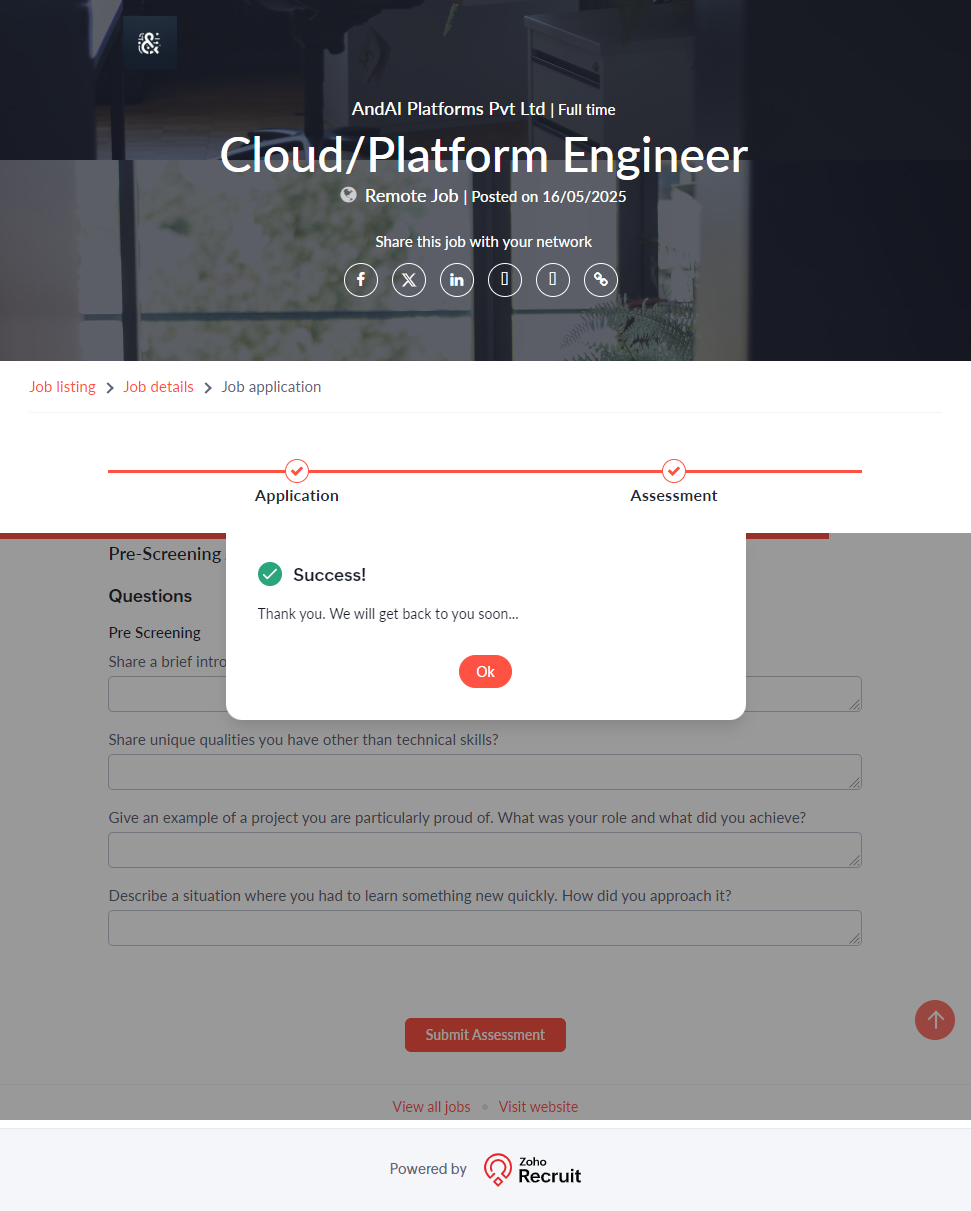This screenshot has height=1211, width=971.
Task: Open the View all jobs link
Action: tap(431, 1107)
